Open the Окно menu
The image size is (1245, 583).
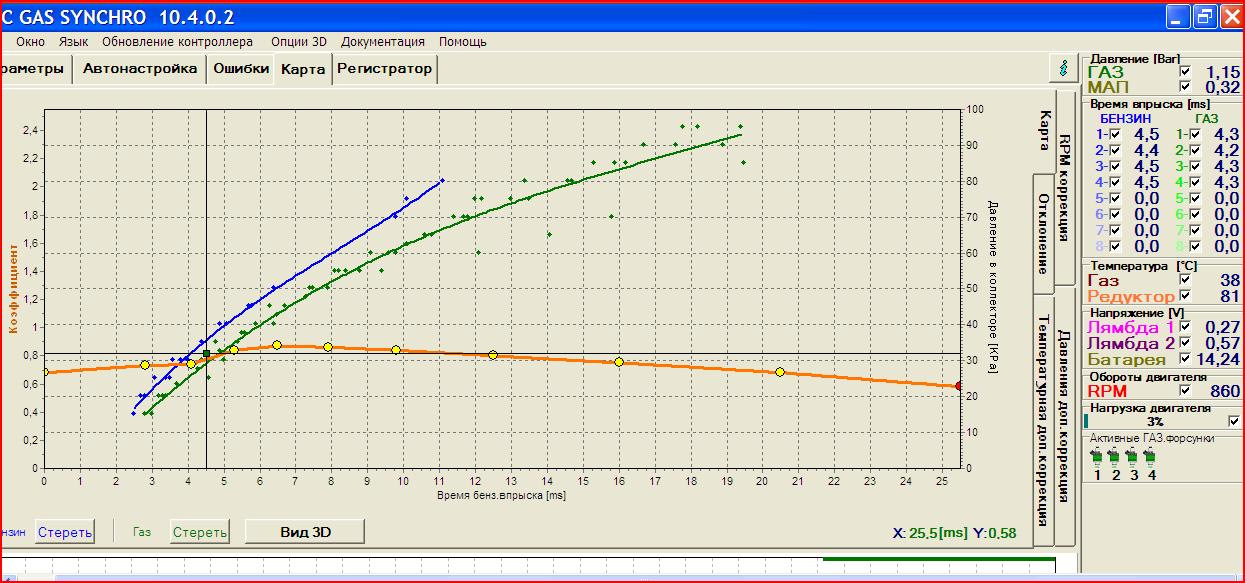tap(30, 42)
